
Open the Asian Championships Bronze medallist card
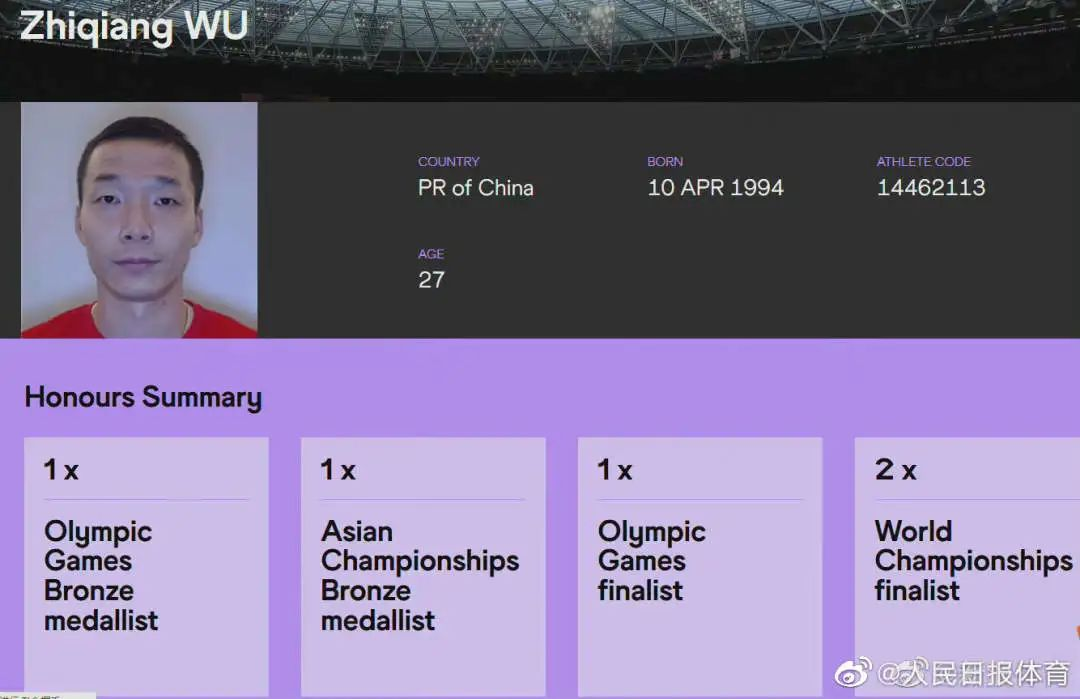pos(423,565)
